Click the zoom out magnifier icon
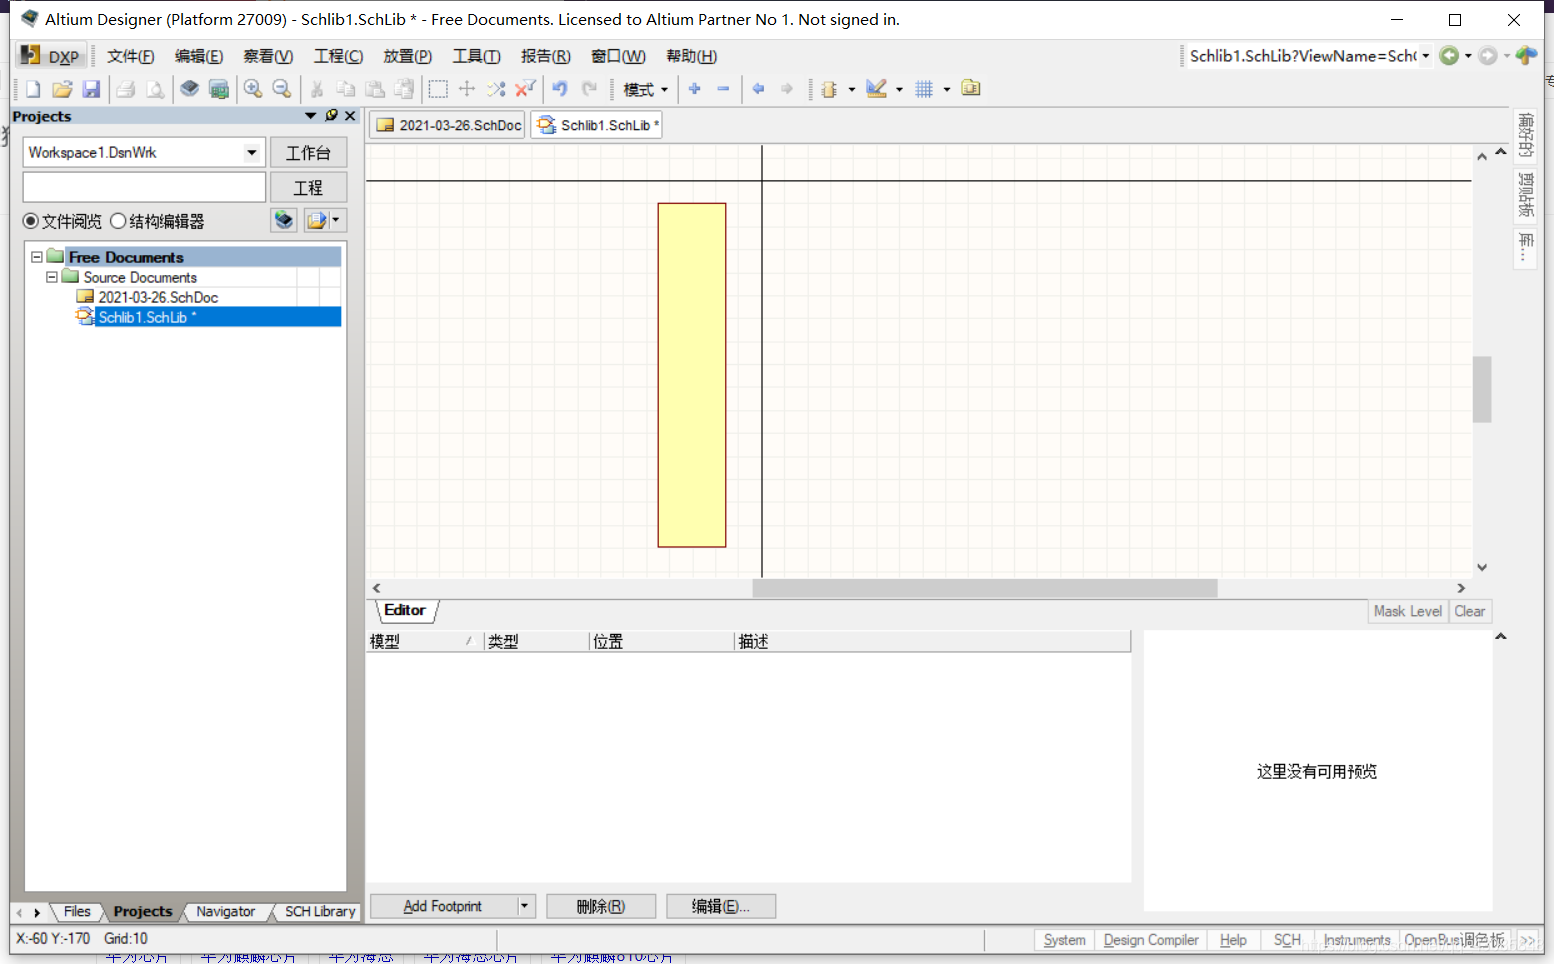The image size is (1554, 964). (x=282, y=89)
